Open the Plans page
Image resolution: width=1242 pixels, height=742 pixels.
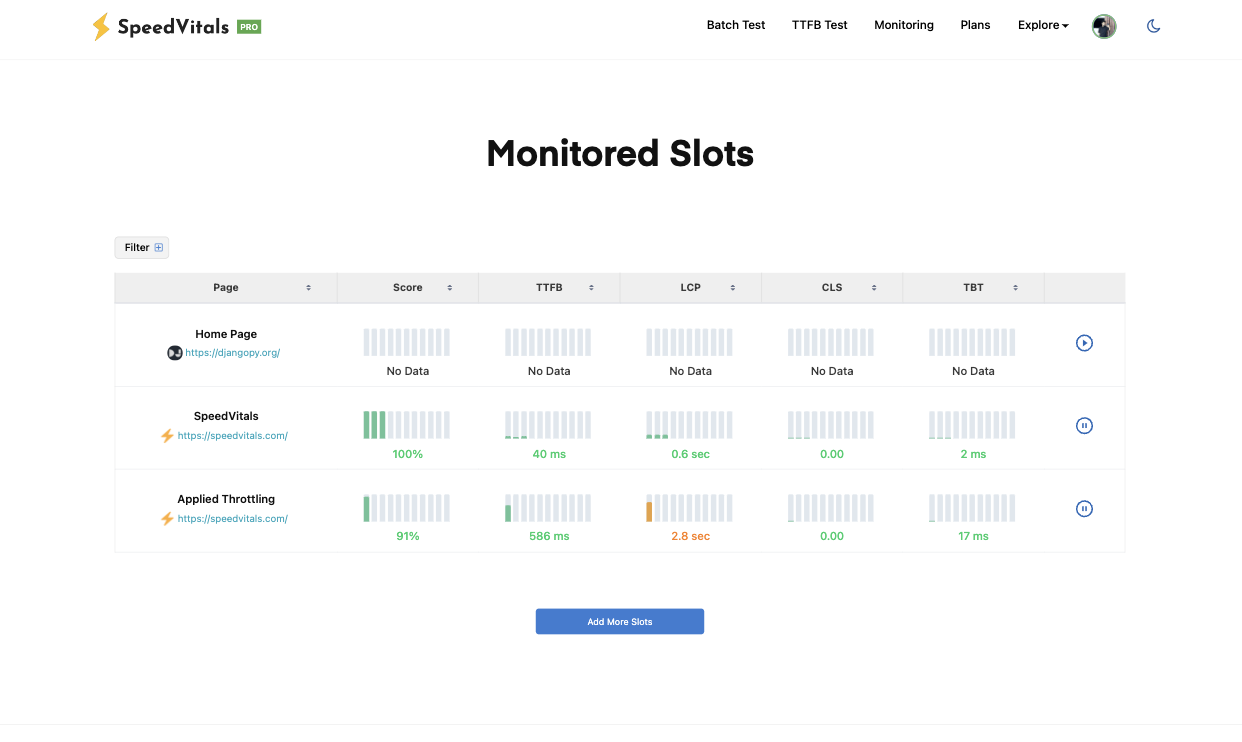pos(975,25)
